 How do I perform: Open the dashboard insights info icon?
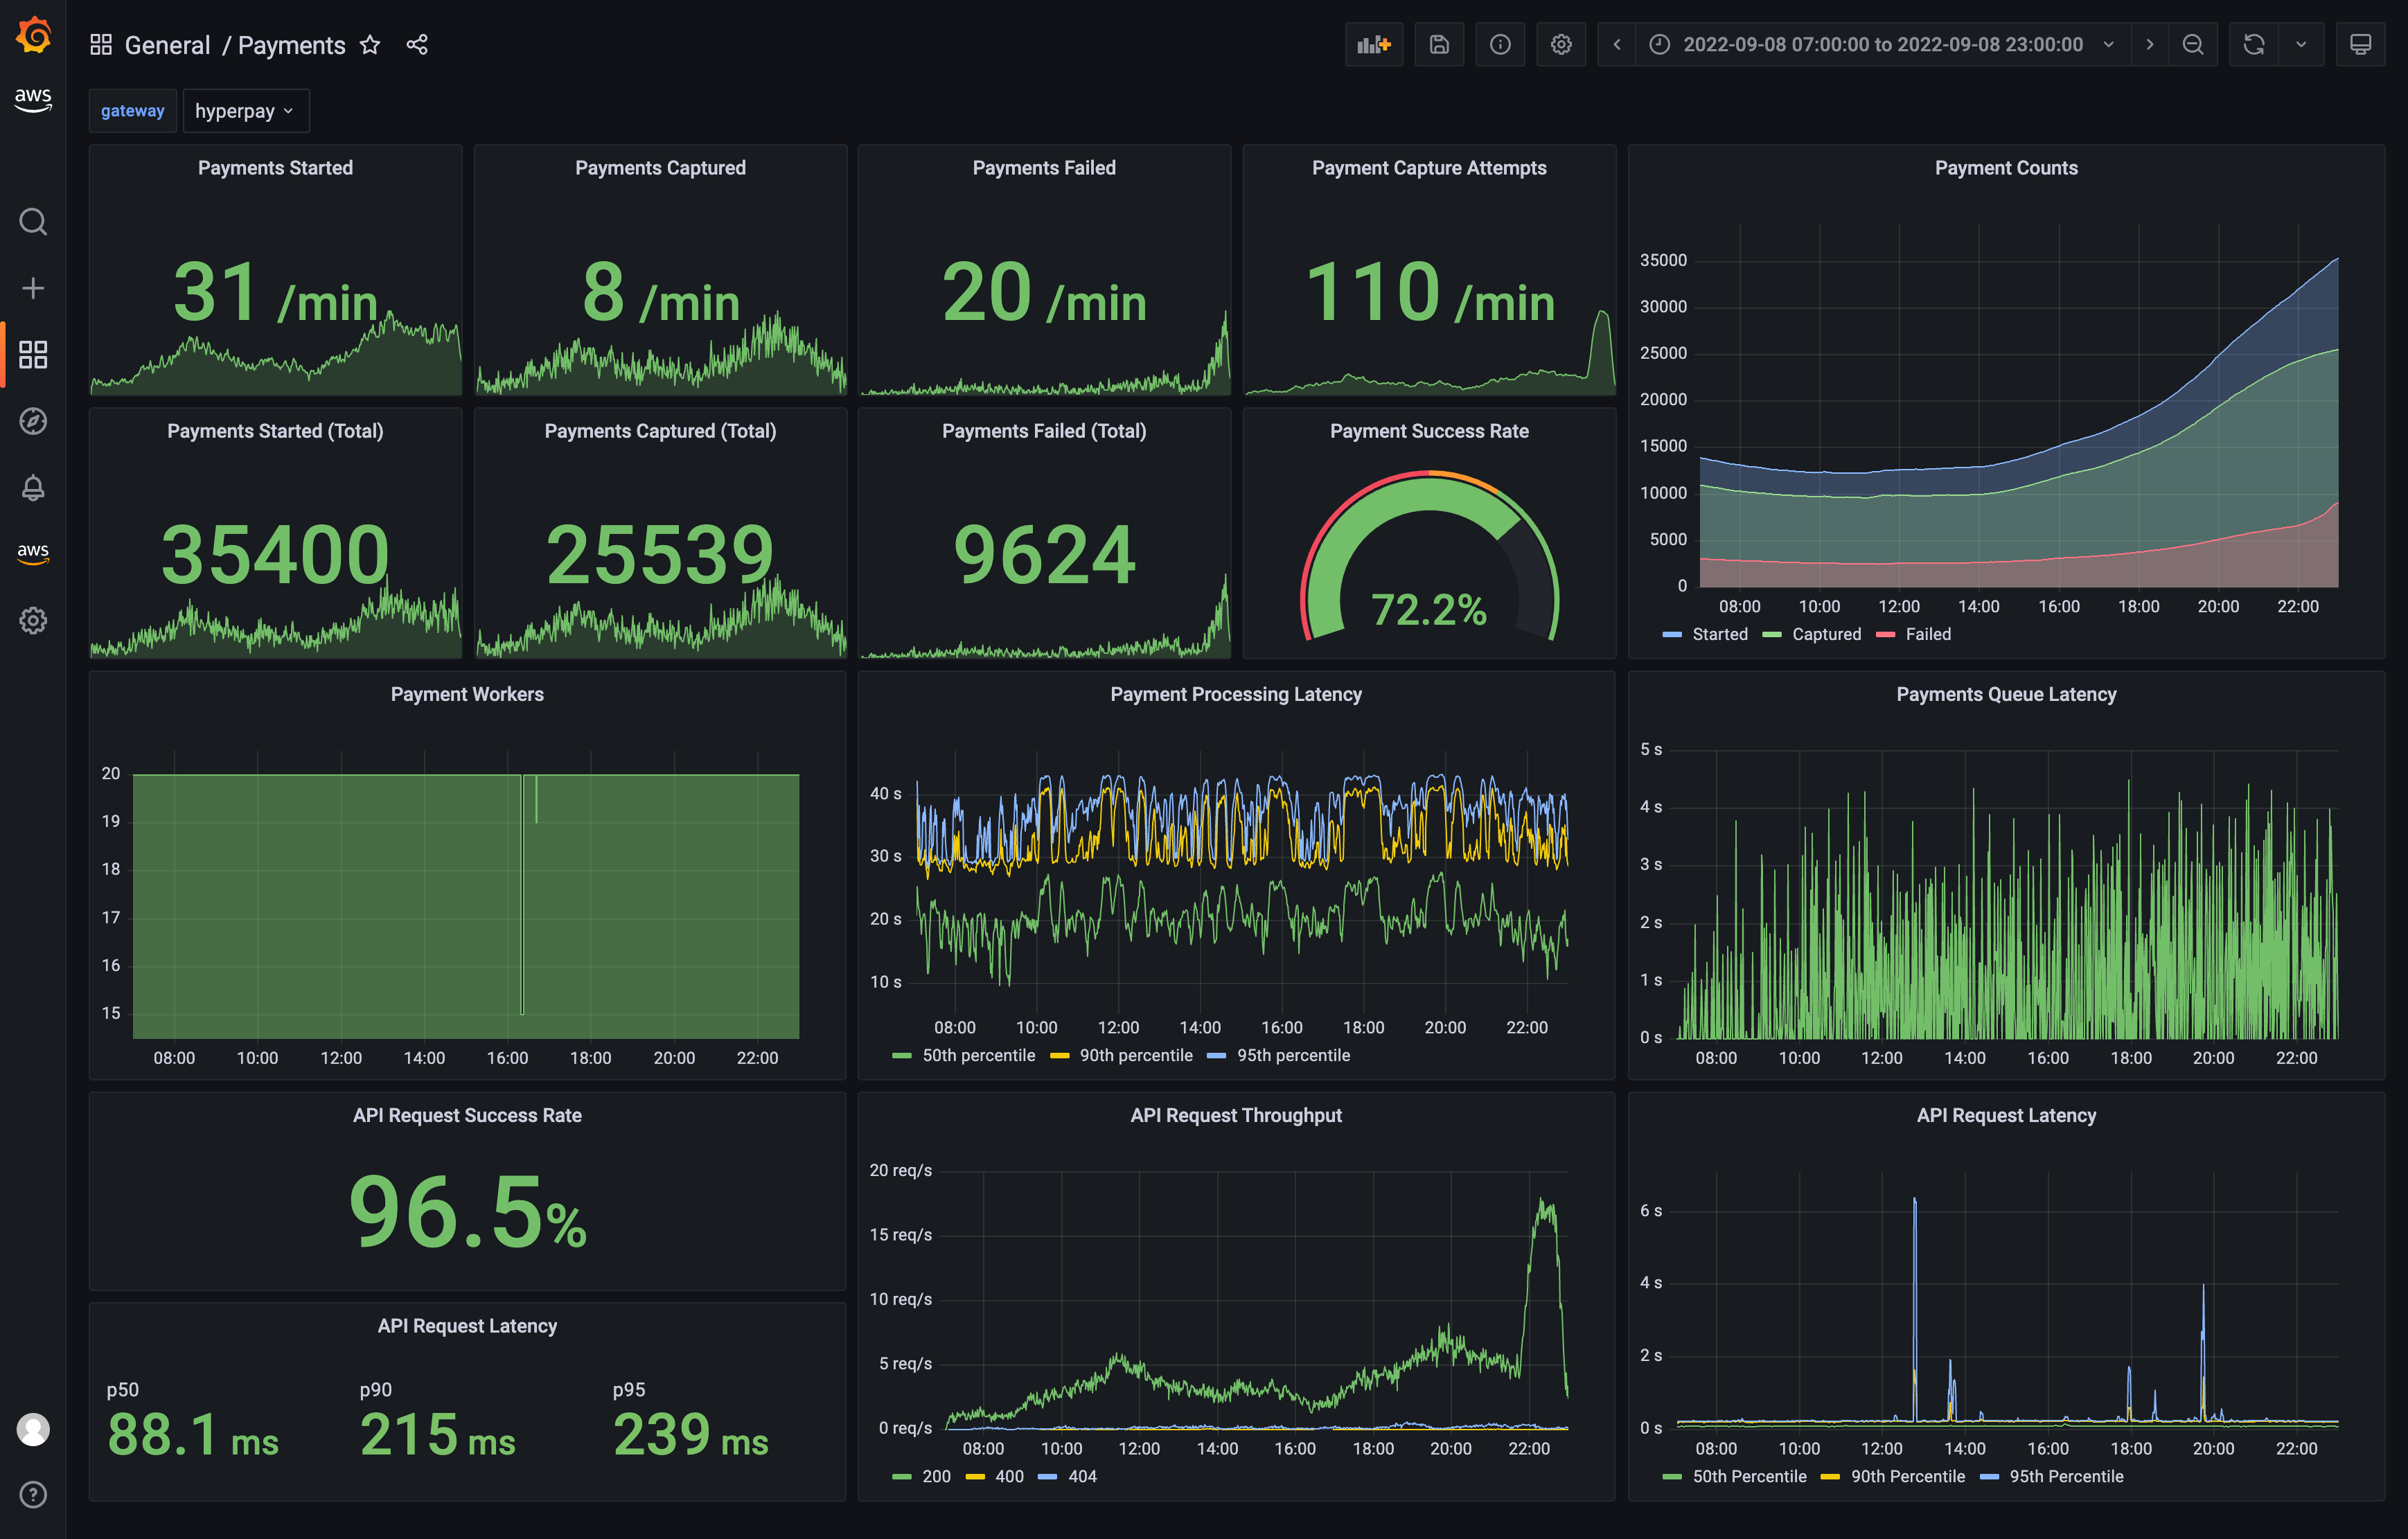click(x=1500, y=44)
